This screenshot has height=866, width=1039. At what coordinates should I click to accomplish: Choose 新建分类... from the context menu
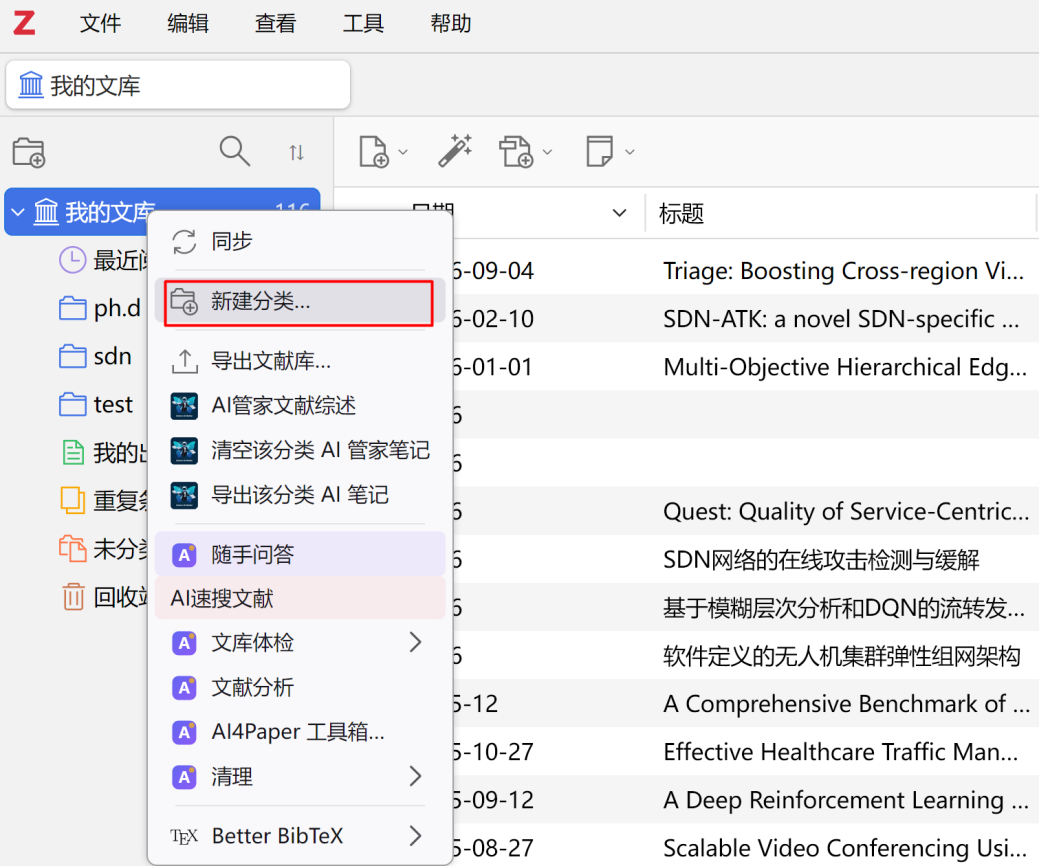(x=300, y=301)
